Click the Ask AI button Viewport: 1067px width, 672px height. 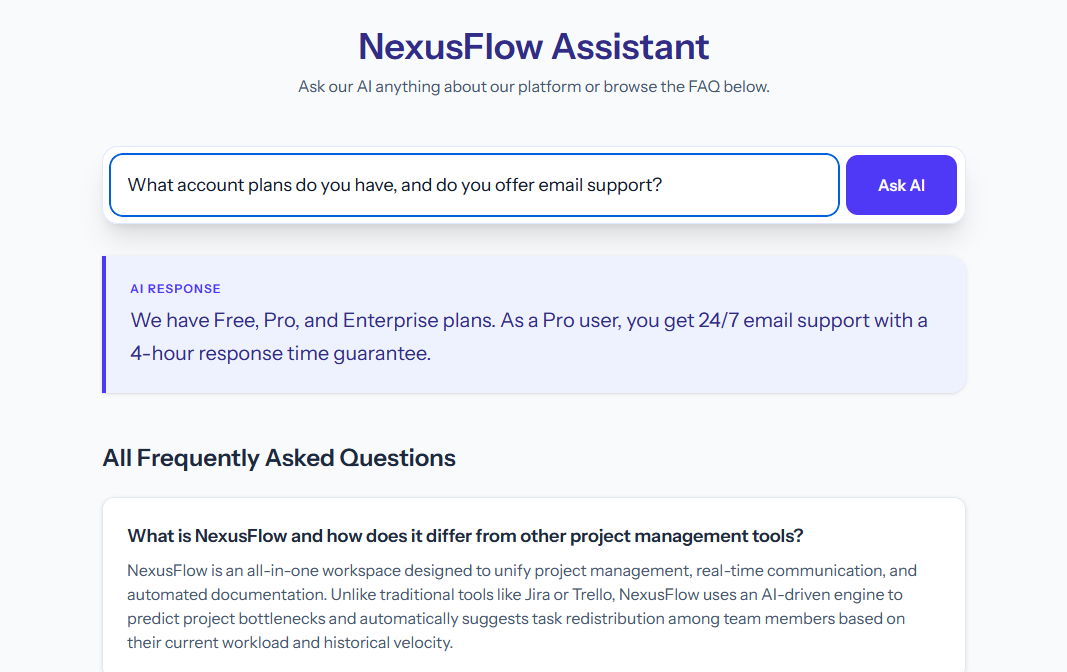click(x=901, y=185)
